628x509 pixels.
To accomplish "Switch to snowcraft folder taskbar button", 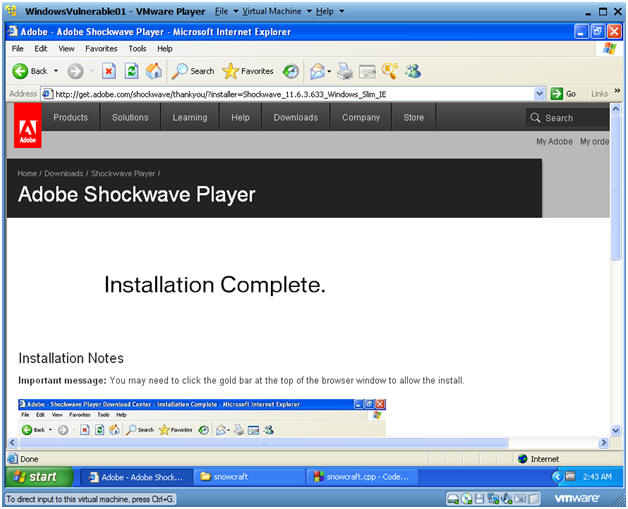I will click(250, 477).
